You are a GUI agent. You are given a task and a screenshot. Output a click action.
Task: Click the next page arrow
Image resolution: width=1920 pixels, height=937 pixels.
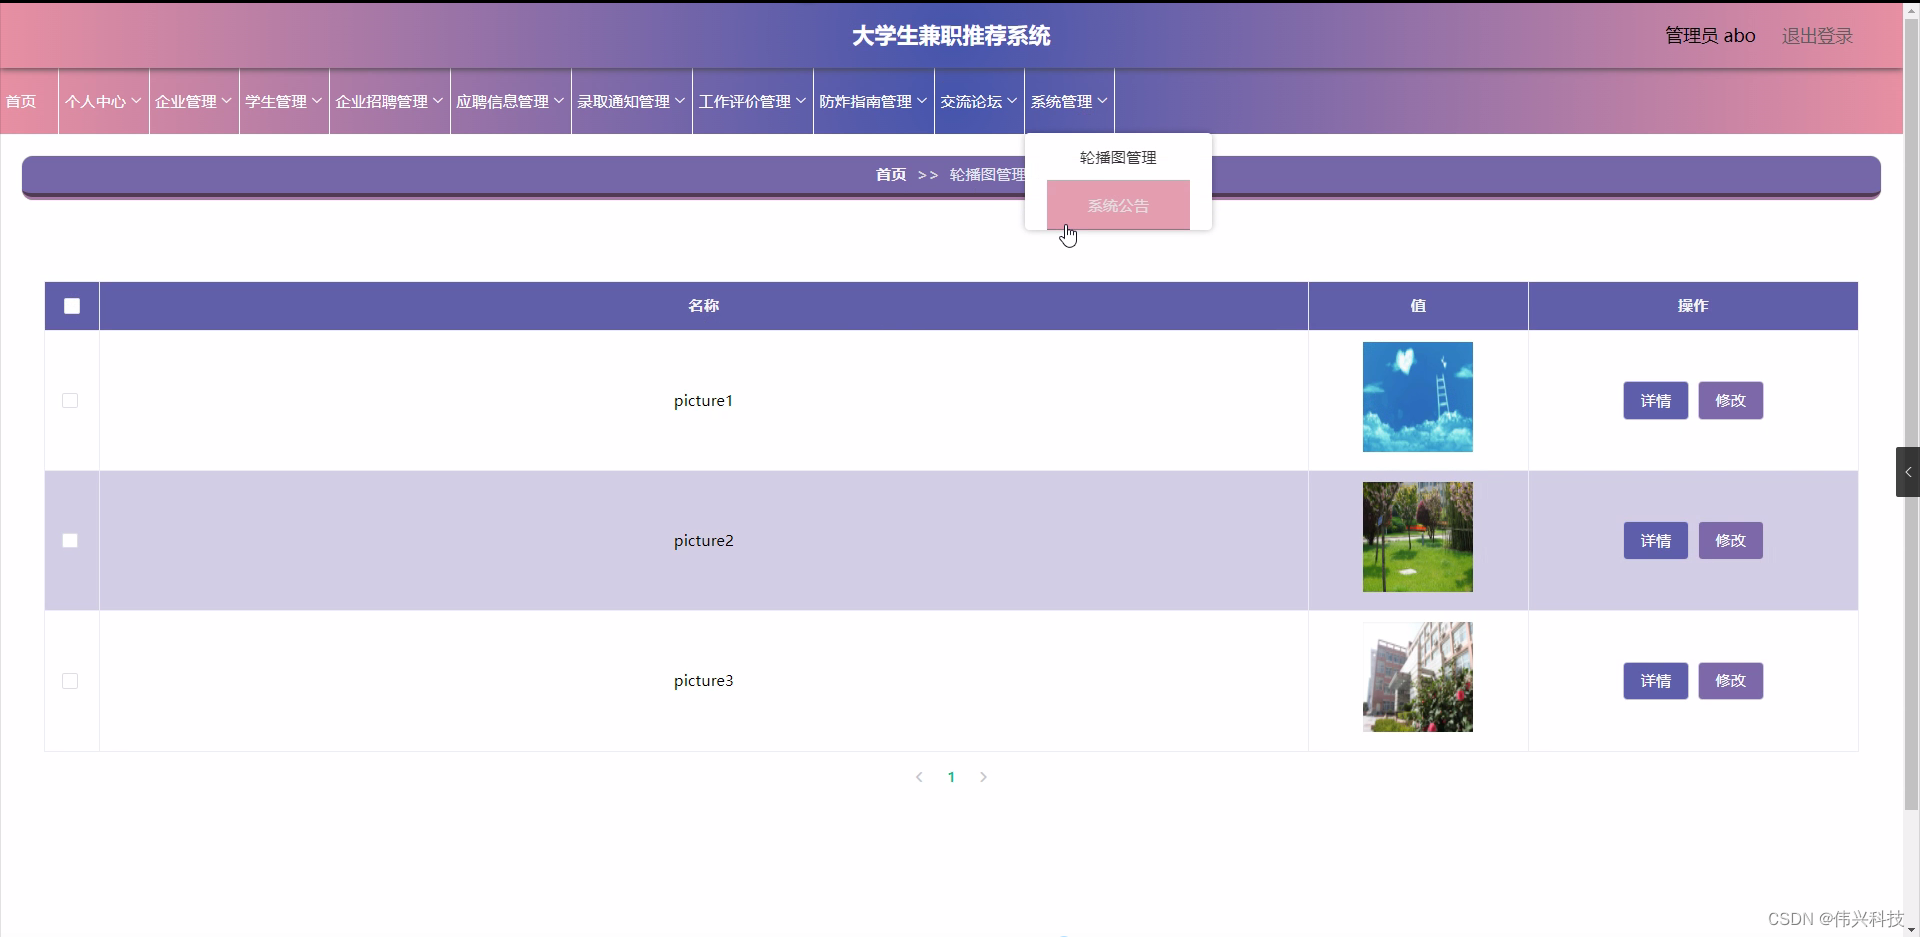(x=983, y=777)
